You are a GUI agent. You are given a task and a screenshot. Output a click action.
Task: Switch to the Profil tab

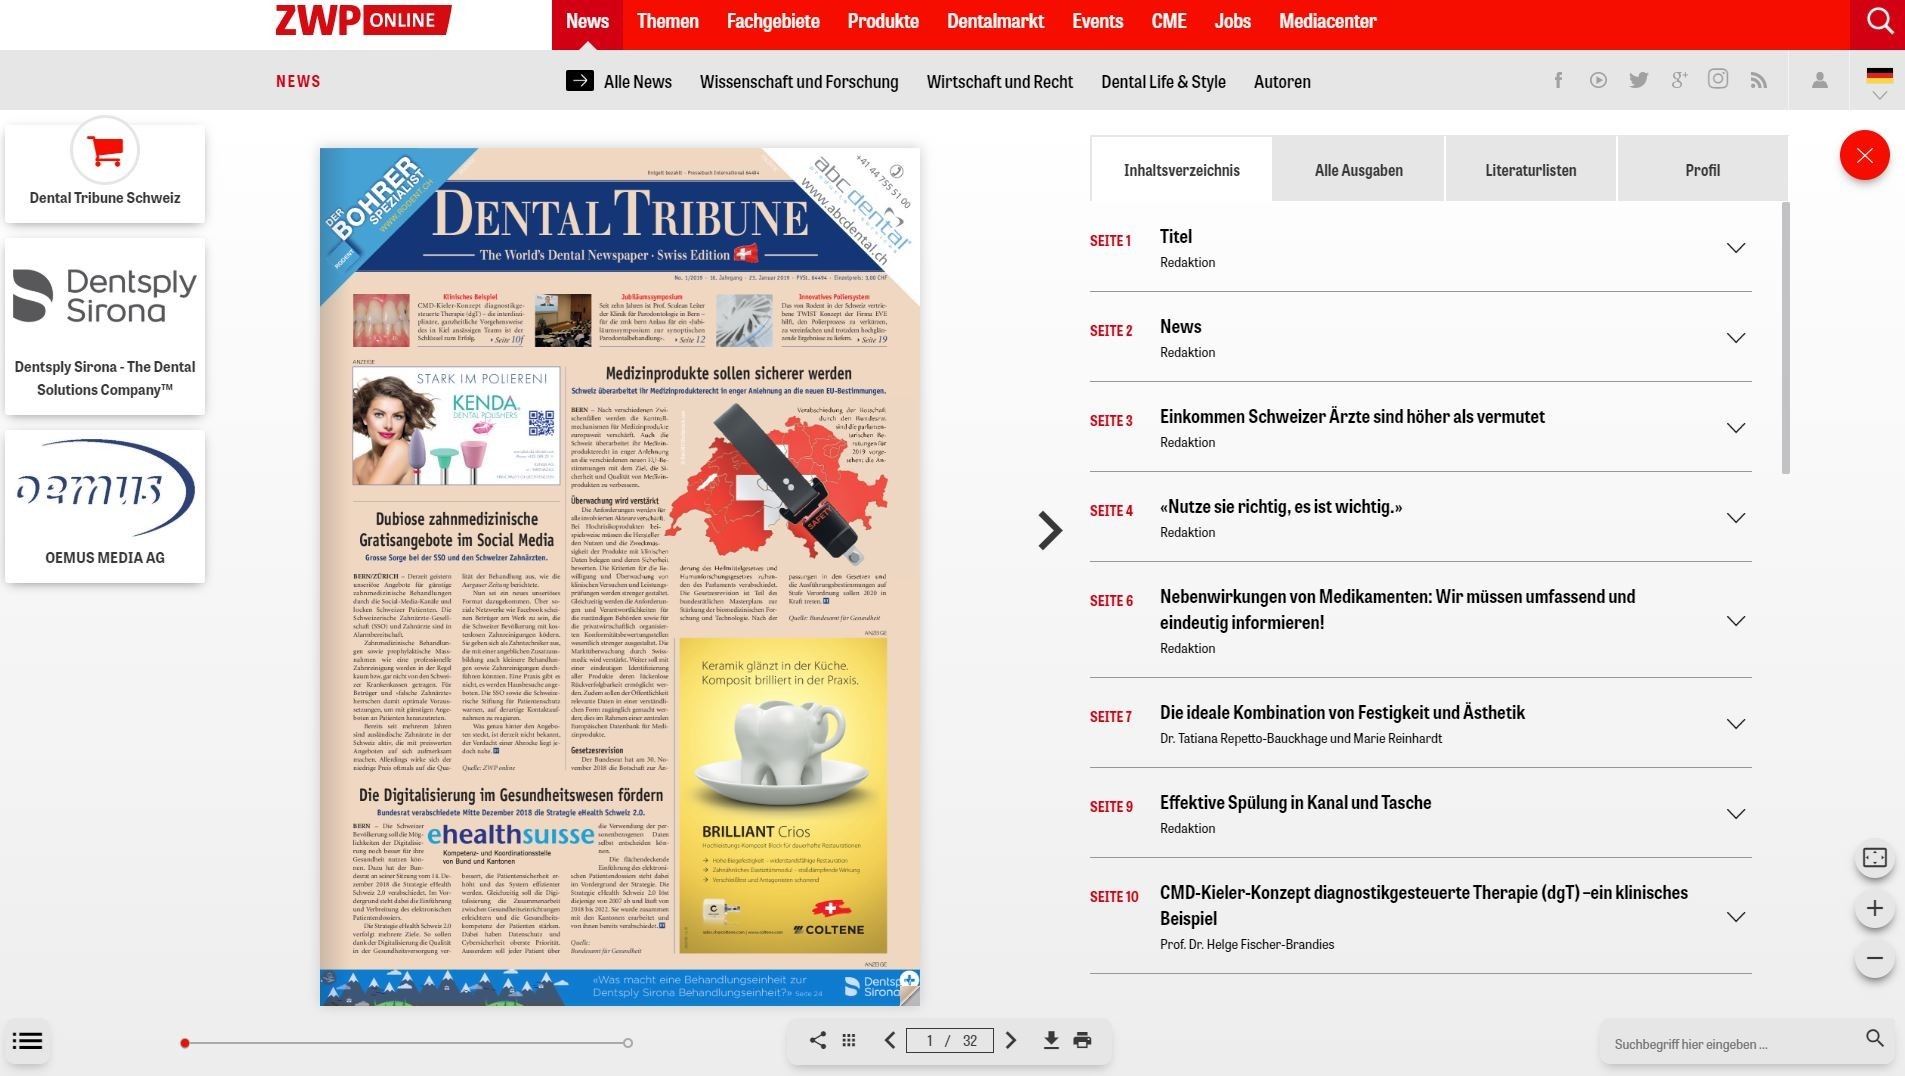point(1702,170)
